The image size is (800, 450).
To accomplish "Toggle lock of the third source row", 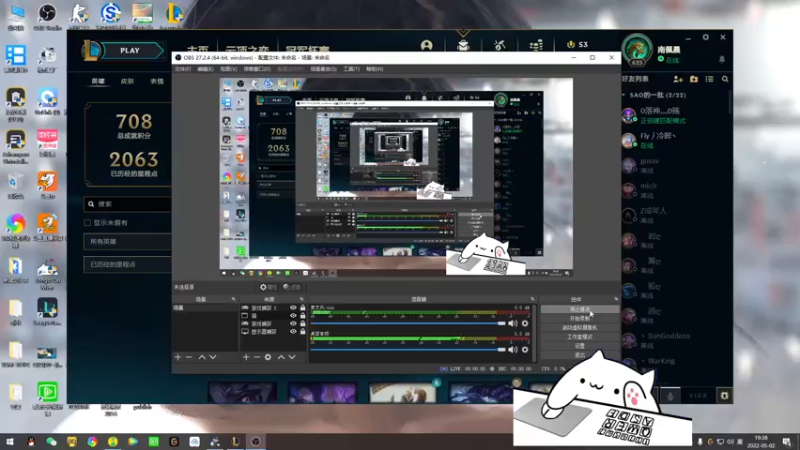I will [303, 323].
